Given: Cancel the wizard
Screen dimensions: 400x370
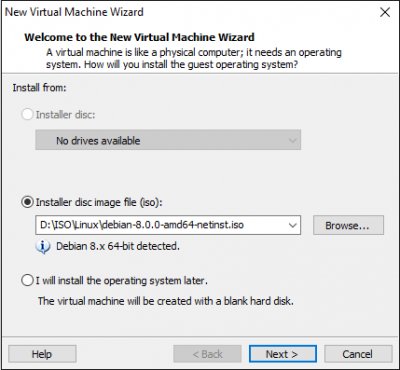Looking at the screenshot, I should pos(358,354).
